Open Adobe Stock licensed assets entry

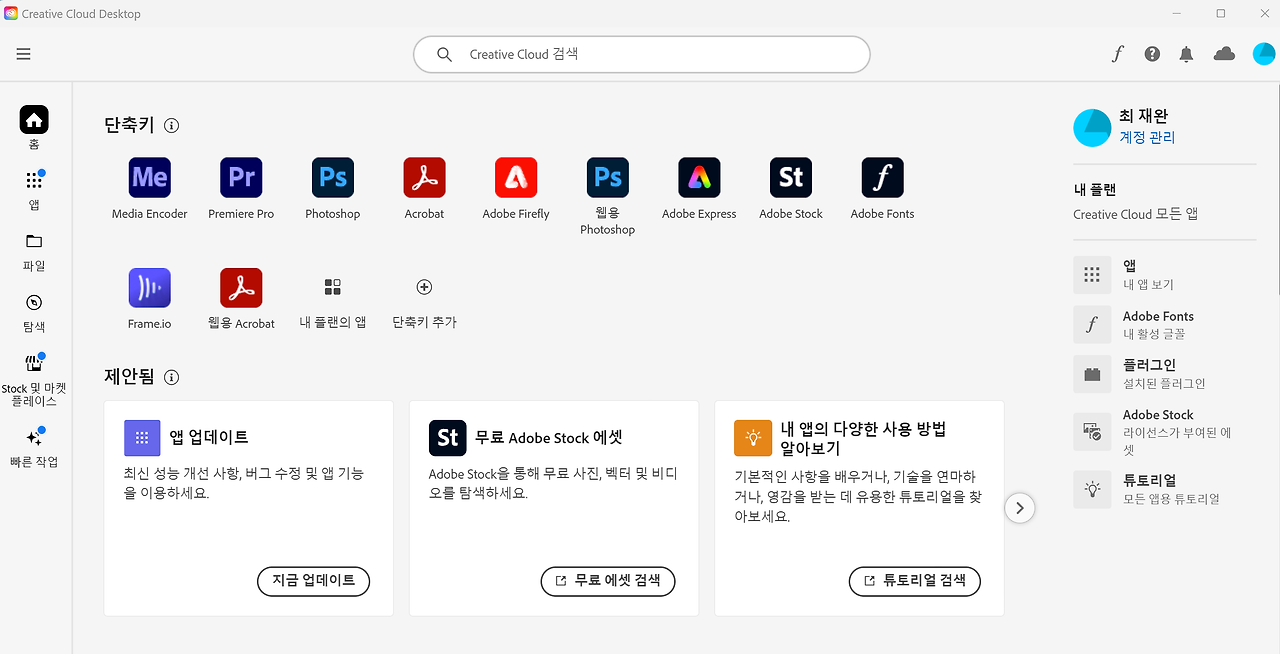1164,431
